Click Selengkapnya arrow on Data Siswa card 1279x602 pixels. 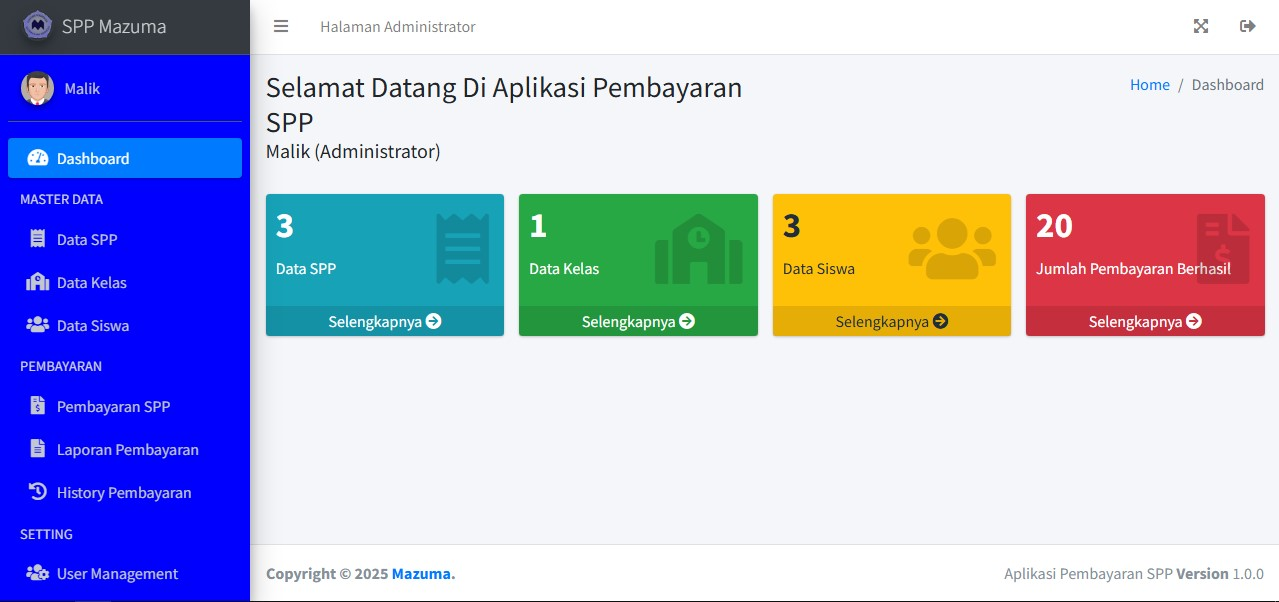click(x=940, y=321)
